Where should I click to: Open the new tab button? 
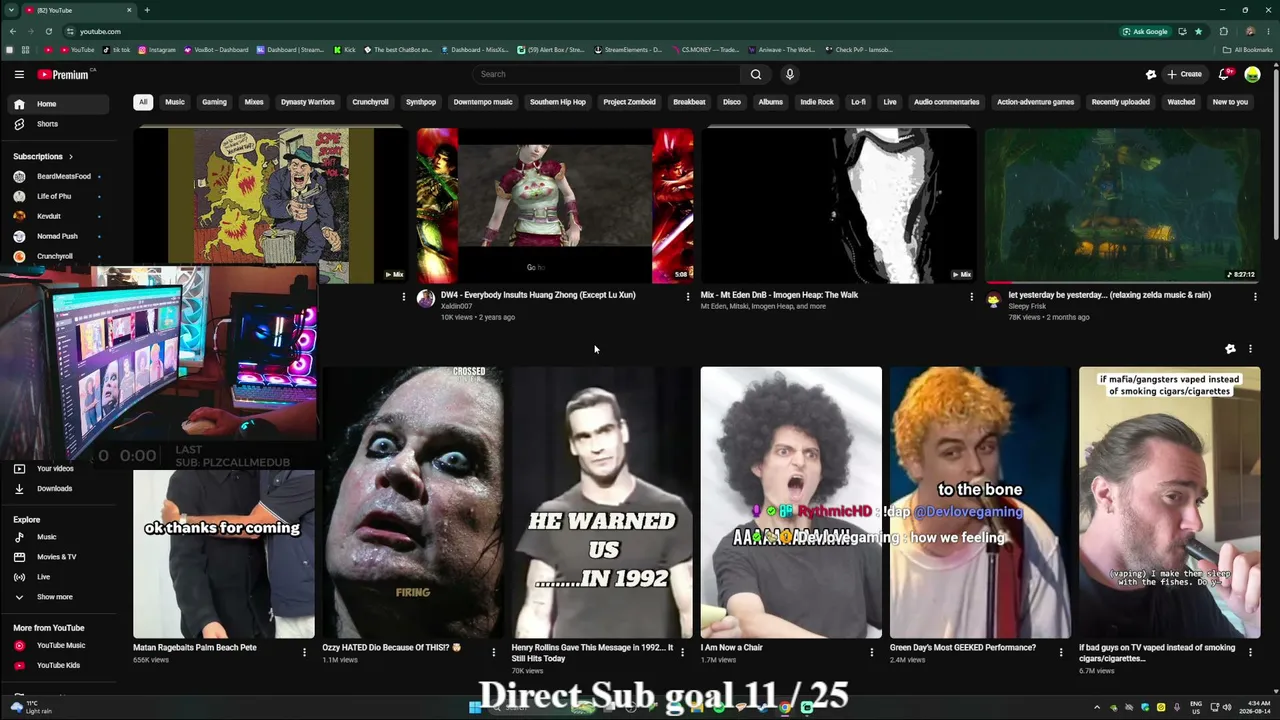coord(146,10)
